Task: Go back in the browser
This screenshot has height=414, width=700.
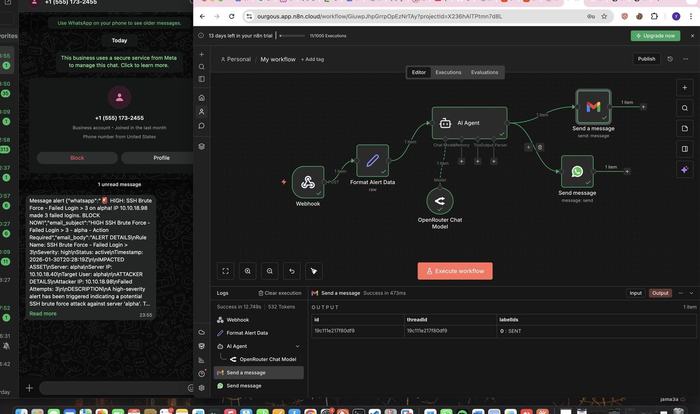Action: click(202, 16)
